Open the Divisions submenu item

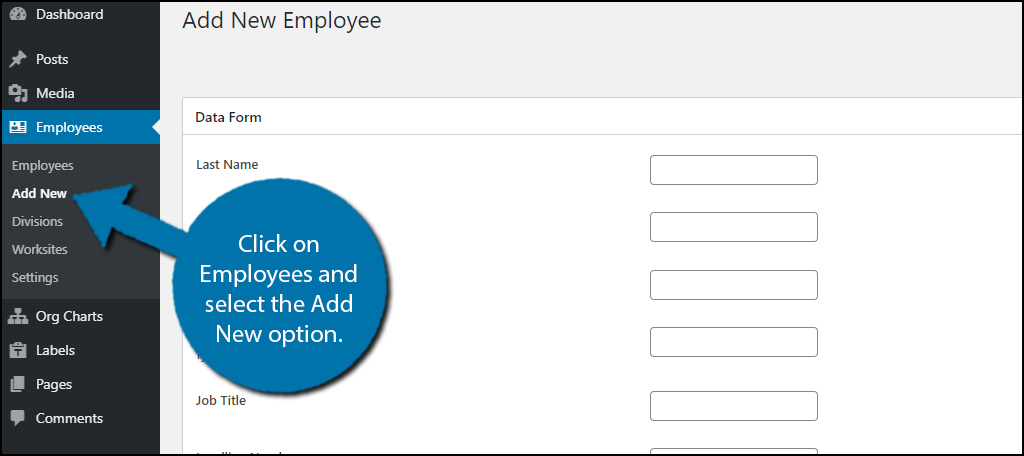37,221
